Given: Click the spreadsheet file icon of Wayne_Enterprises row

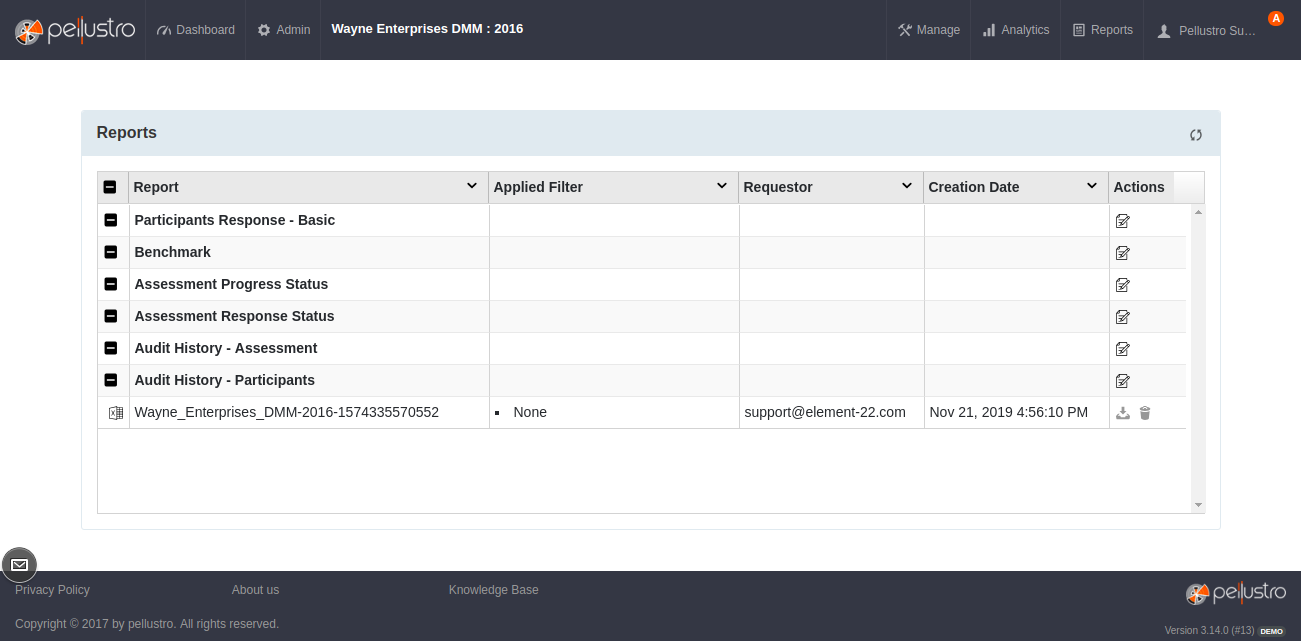Looking at the screenshot, I should [115, 413].
